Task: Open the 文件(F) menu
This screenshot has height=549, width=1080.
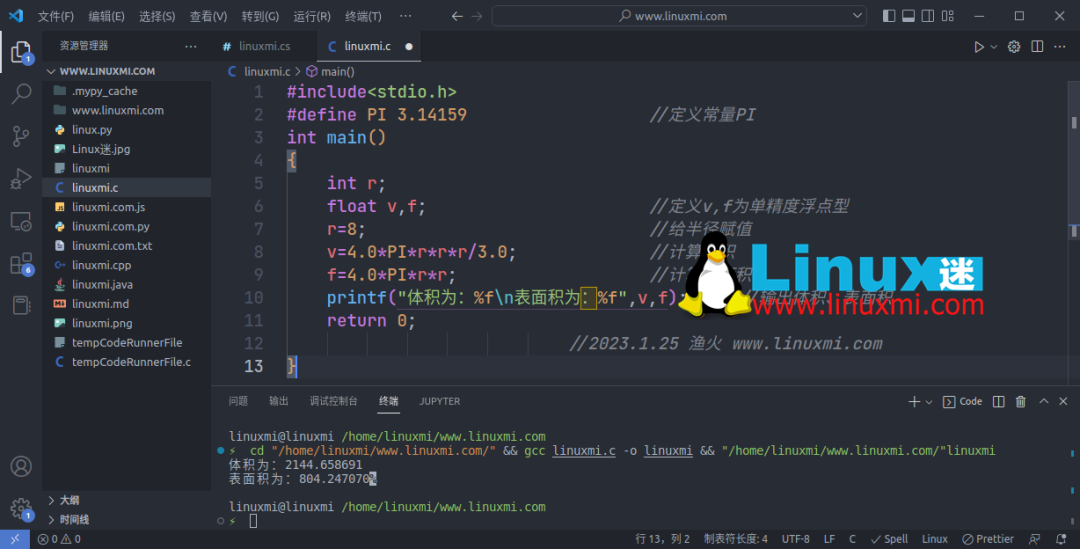Action: (x=56, y=16)
